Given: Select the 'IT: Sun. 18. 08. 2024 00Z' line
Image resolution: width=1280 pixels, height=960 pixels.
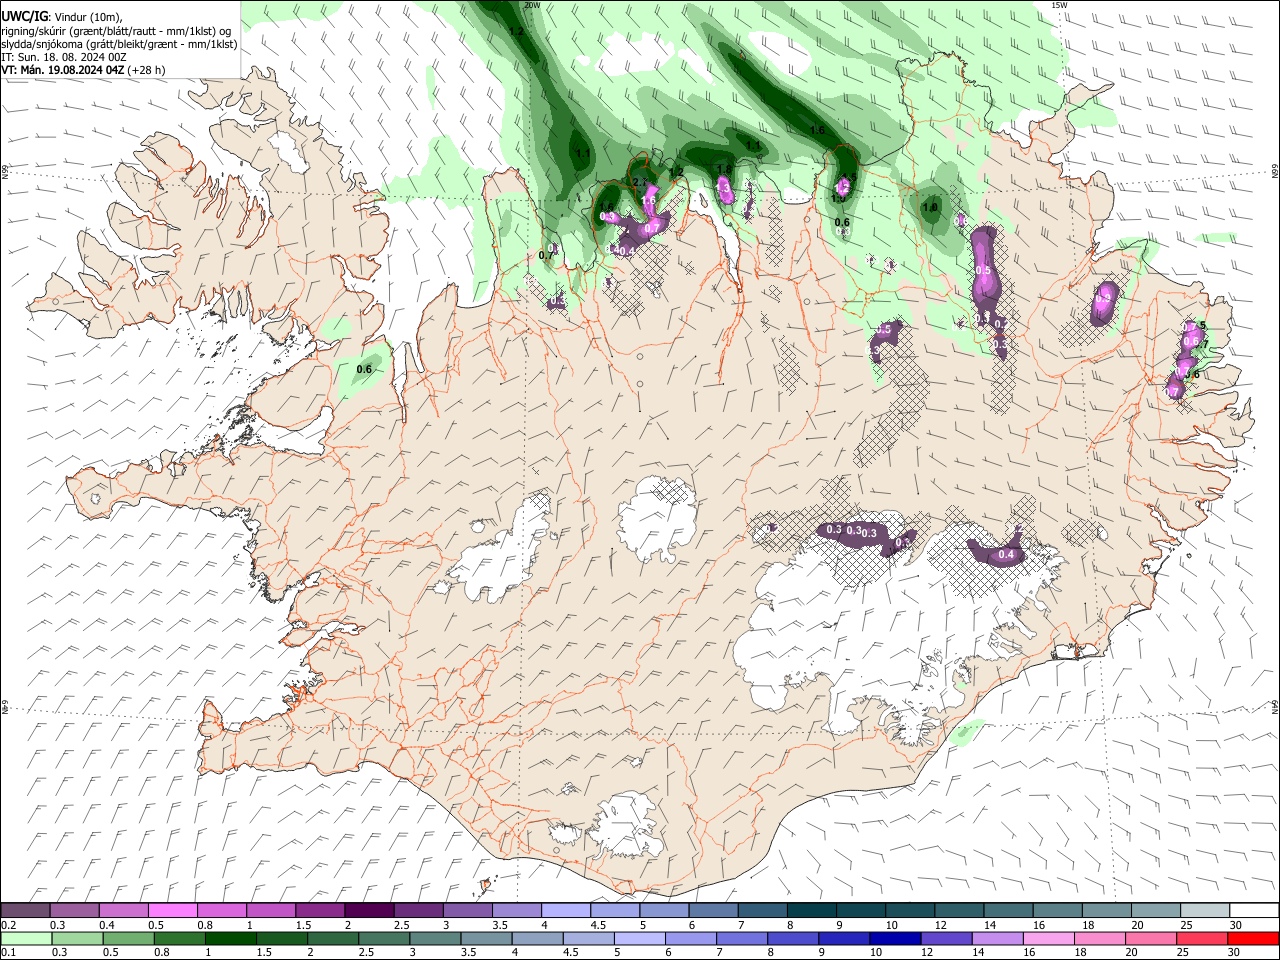Looking at the screenshot, I should click(63, 57).
